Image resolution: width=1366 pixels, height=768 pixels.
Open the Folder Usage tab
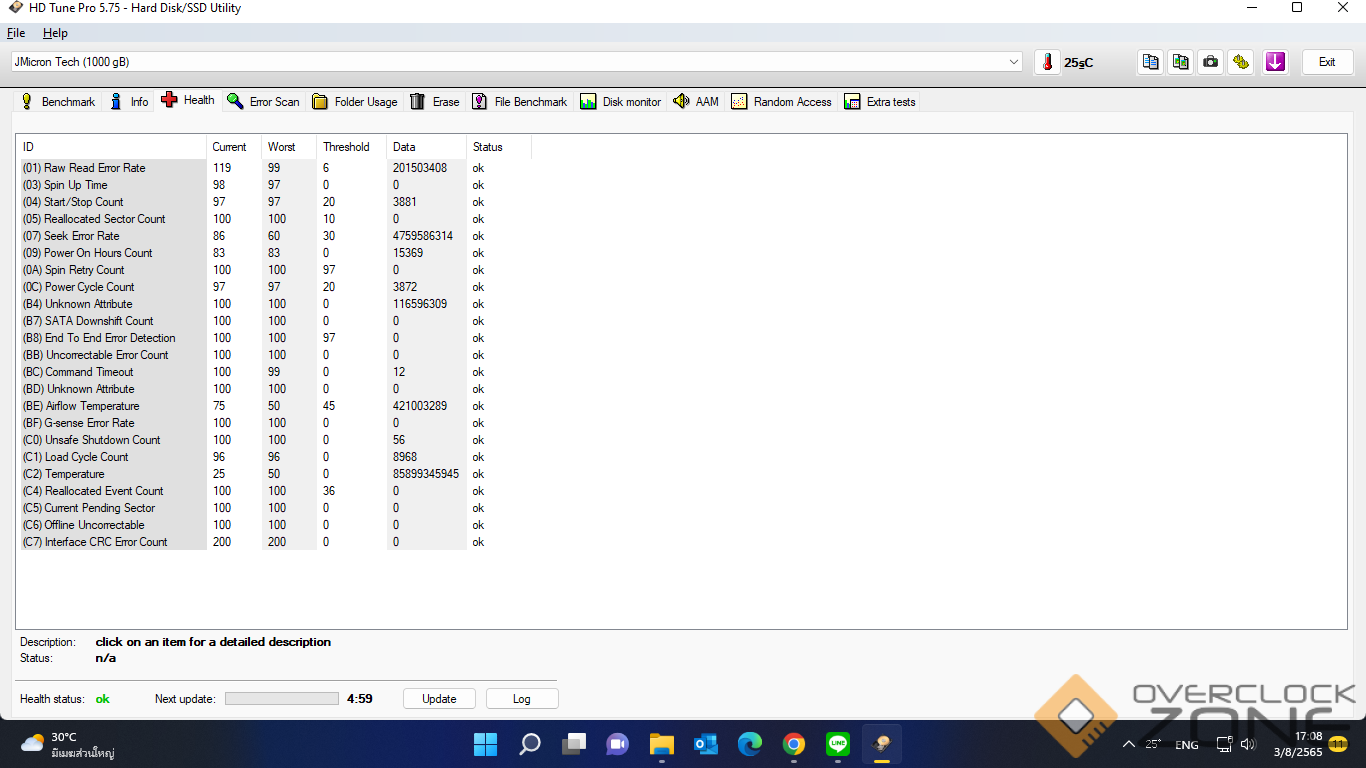click(x=355, y=102)
